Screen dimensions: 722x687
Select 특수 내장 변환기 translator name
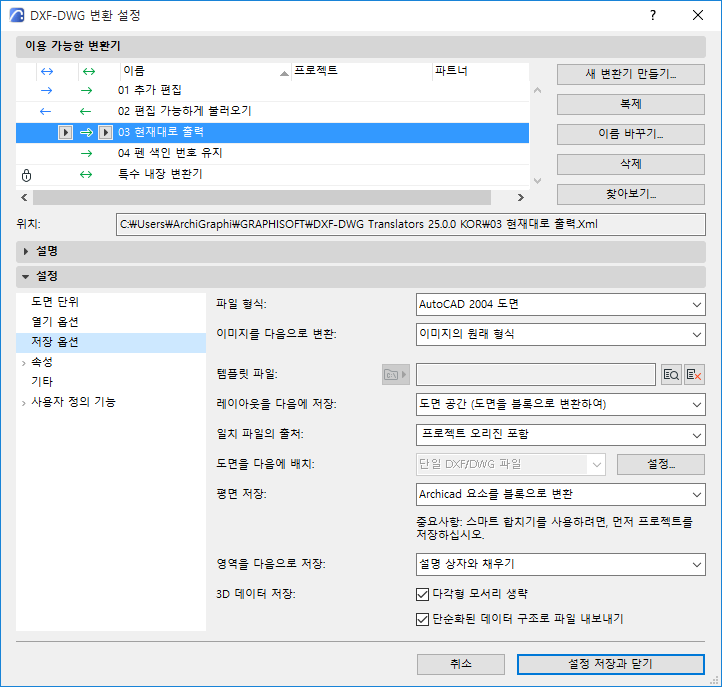tap(160, 174)
